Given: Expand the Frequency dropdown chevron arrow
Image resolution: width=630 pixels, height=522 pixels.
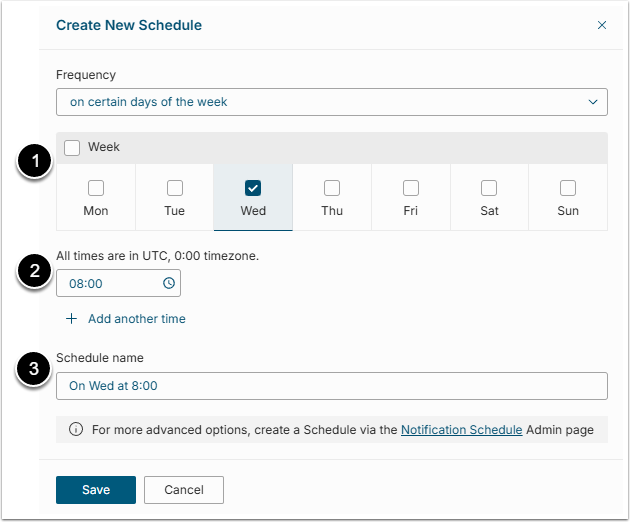Looking at the screenshot, I should (593, 102).
